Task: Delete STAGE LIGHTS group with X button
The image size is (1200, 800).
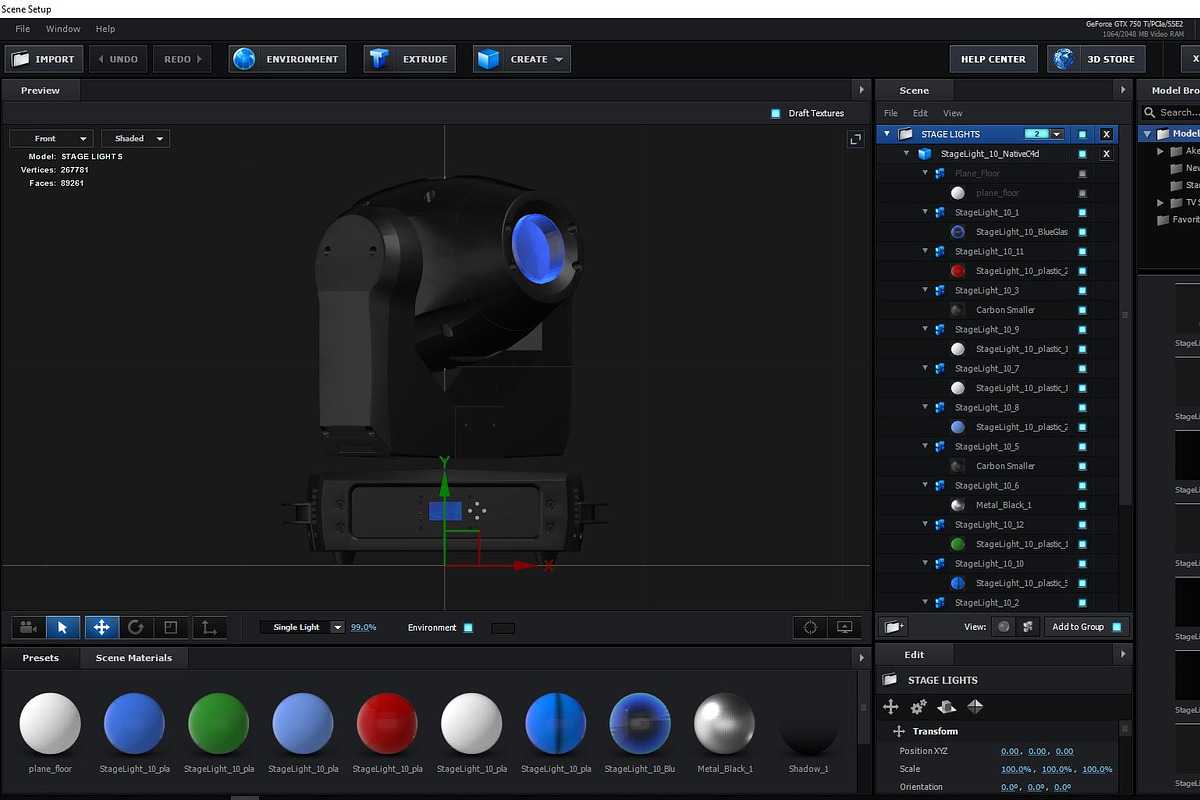Action: click(1106, 134)
